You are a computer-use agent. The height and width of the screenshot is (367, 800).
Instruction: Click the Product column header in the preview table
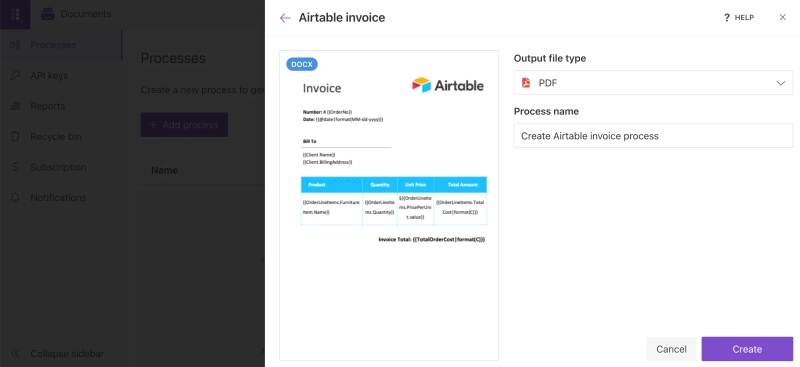pos(317,185)
